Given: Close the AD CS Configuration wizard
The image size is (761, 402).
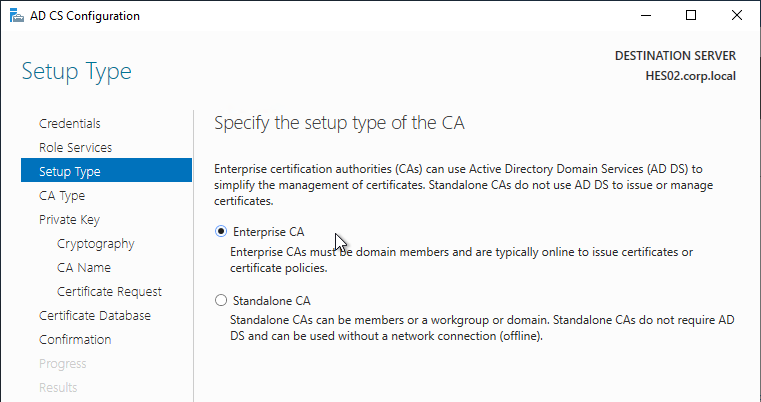Looking at the screenshot, I should pyautogui.click(x=736, y=16).
